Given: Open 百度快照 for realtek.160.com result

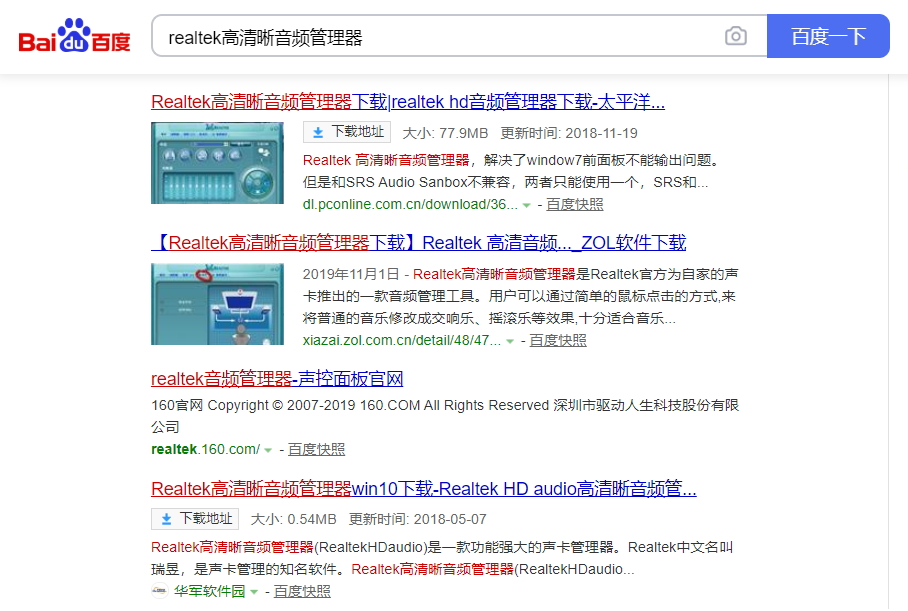Looking at the screenshot, I should pos(316,449).
